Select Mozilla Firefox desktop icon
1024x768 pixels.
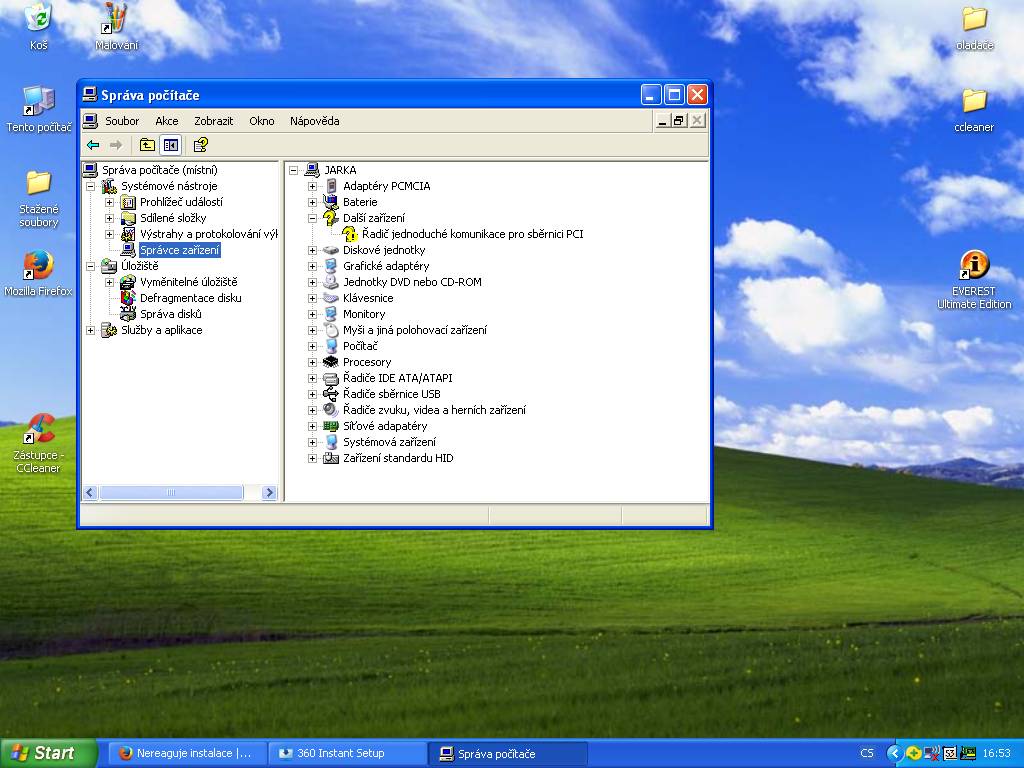(38, 274)
